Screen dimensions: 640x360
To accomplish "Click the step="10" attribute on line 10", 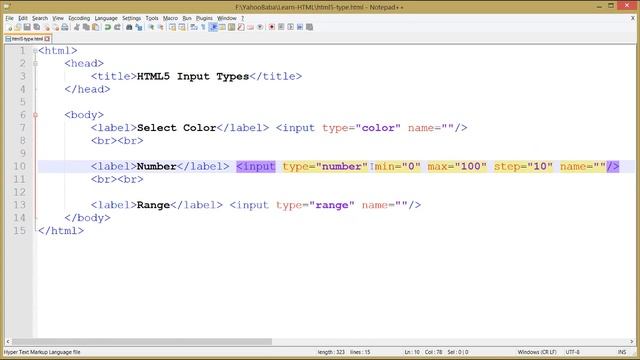I will tap(523, 167).
